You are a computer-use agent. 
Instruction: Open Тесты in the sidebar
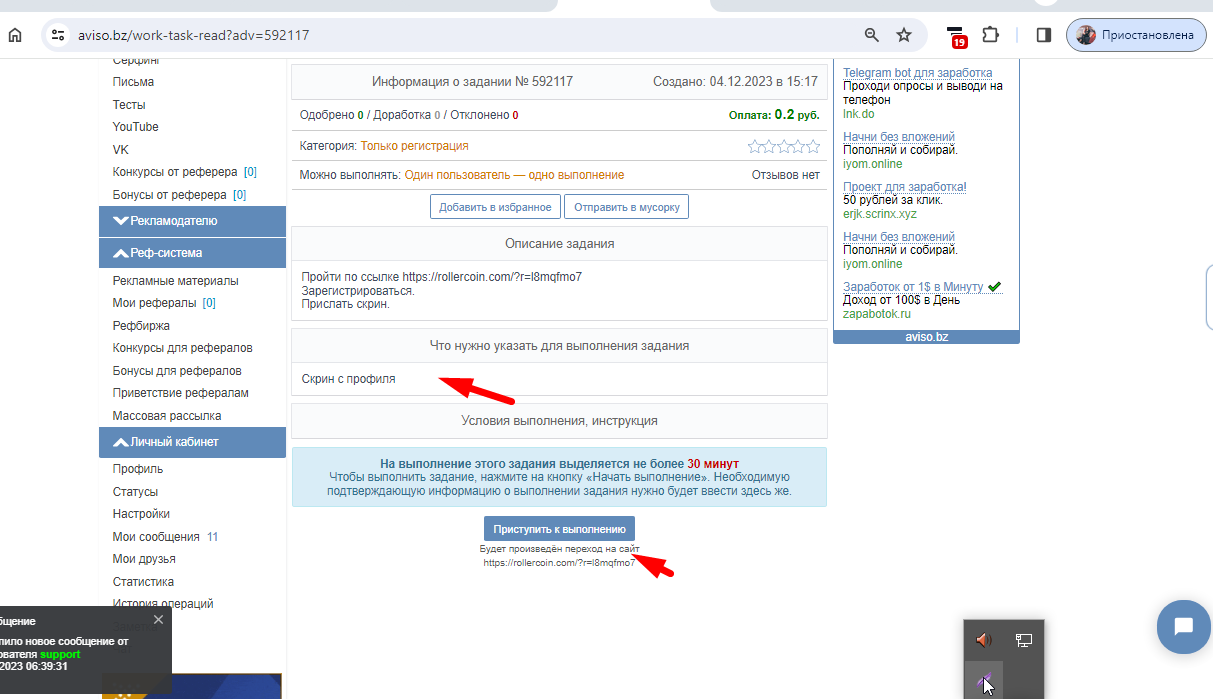pos(129,105)
